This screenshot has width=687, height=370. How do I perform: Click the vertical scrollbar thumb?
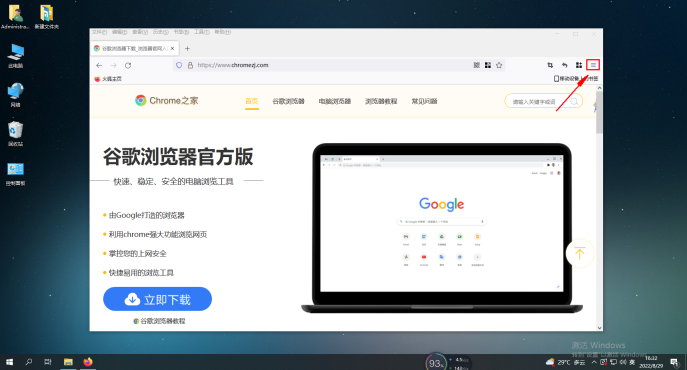599,113
